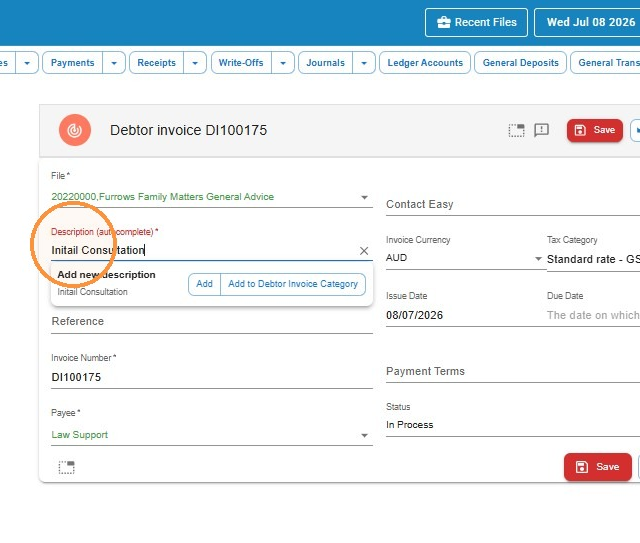This screenshot has width=640, height=543.
Task: Click the dashed-box layout icon in header
Action: (516, 130)
